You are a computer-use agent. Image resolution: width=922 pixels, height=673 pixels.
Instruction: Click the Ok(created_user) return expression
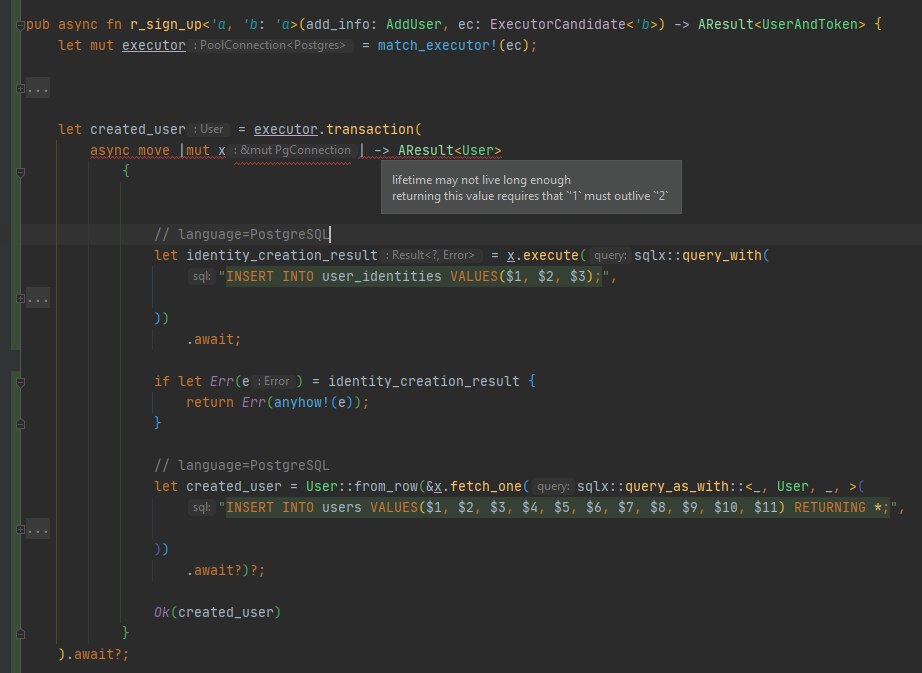click(x=217, y=612)
